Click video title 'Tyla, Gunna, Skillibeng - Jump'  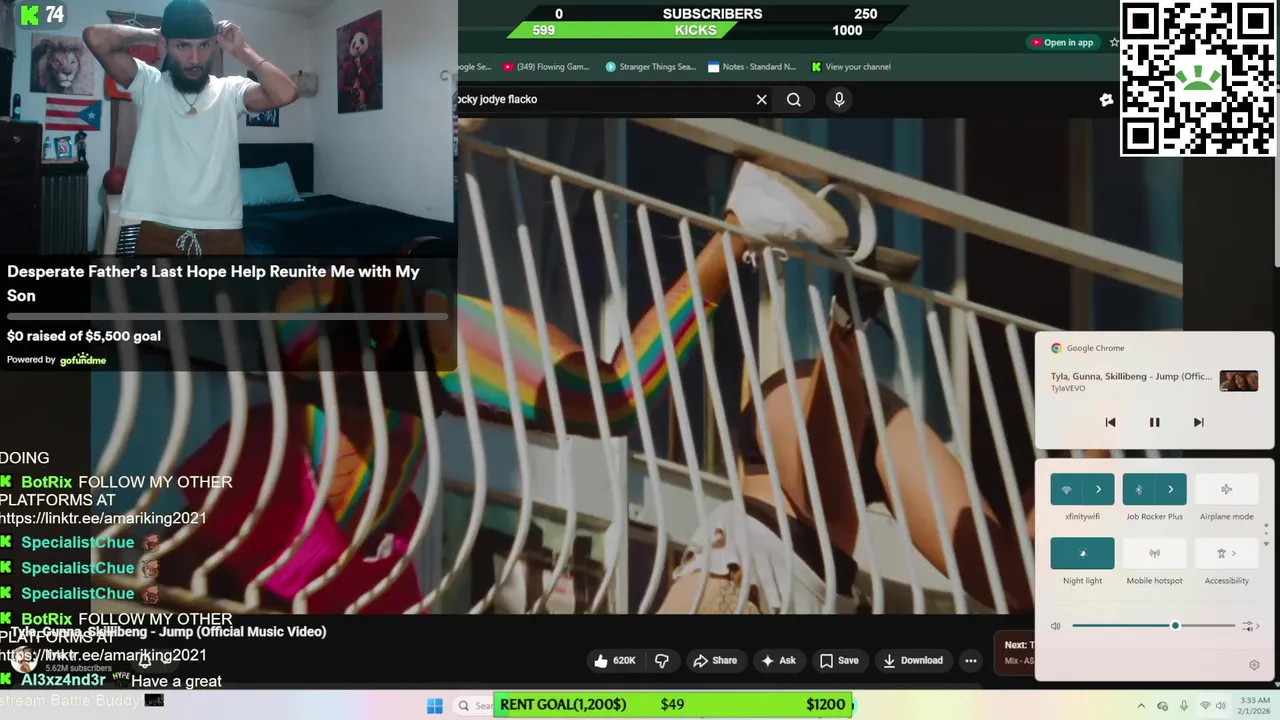(x=168, y=632)
